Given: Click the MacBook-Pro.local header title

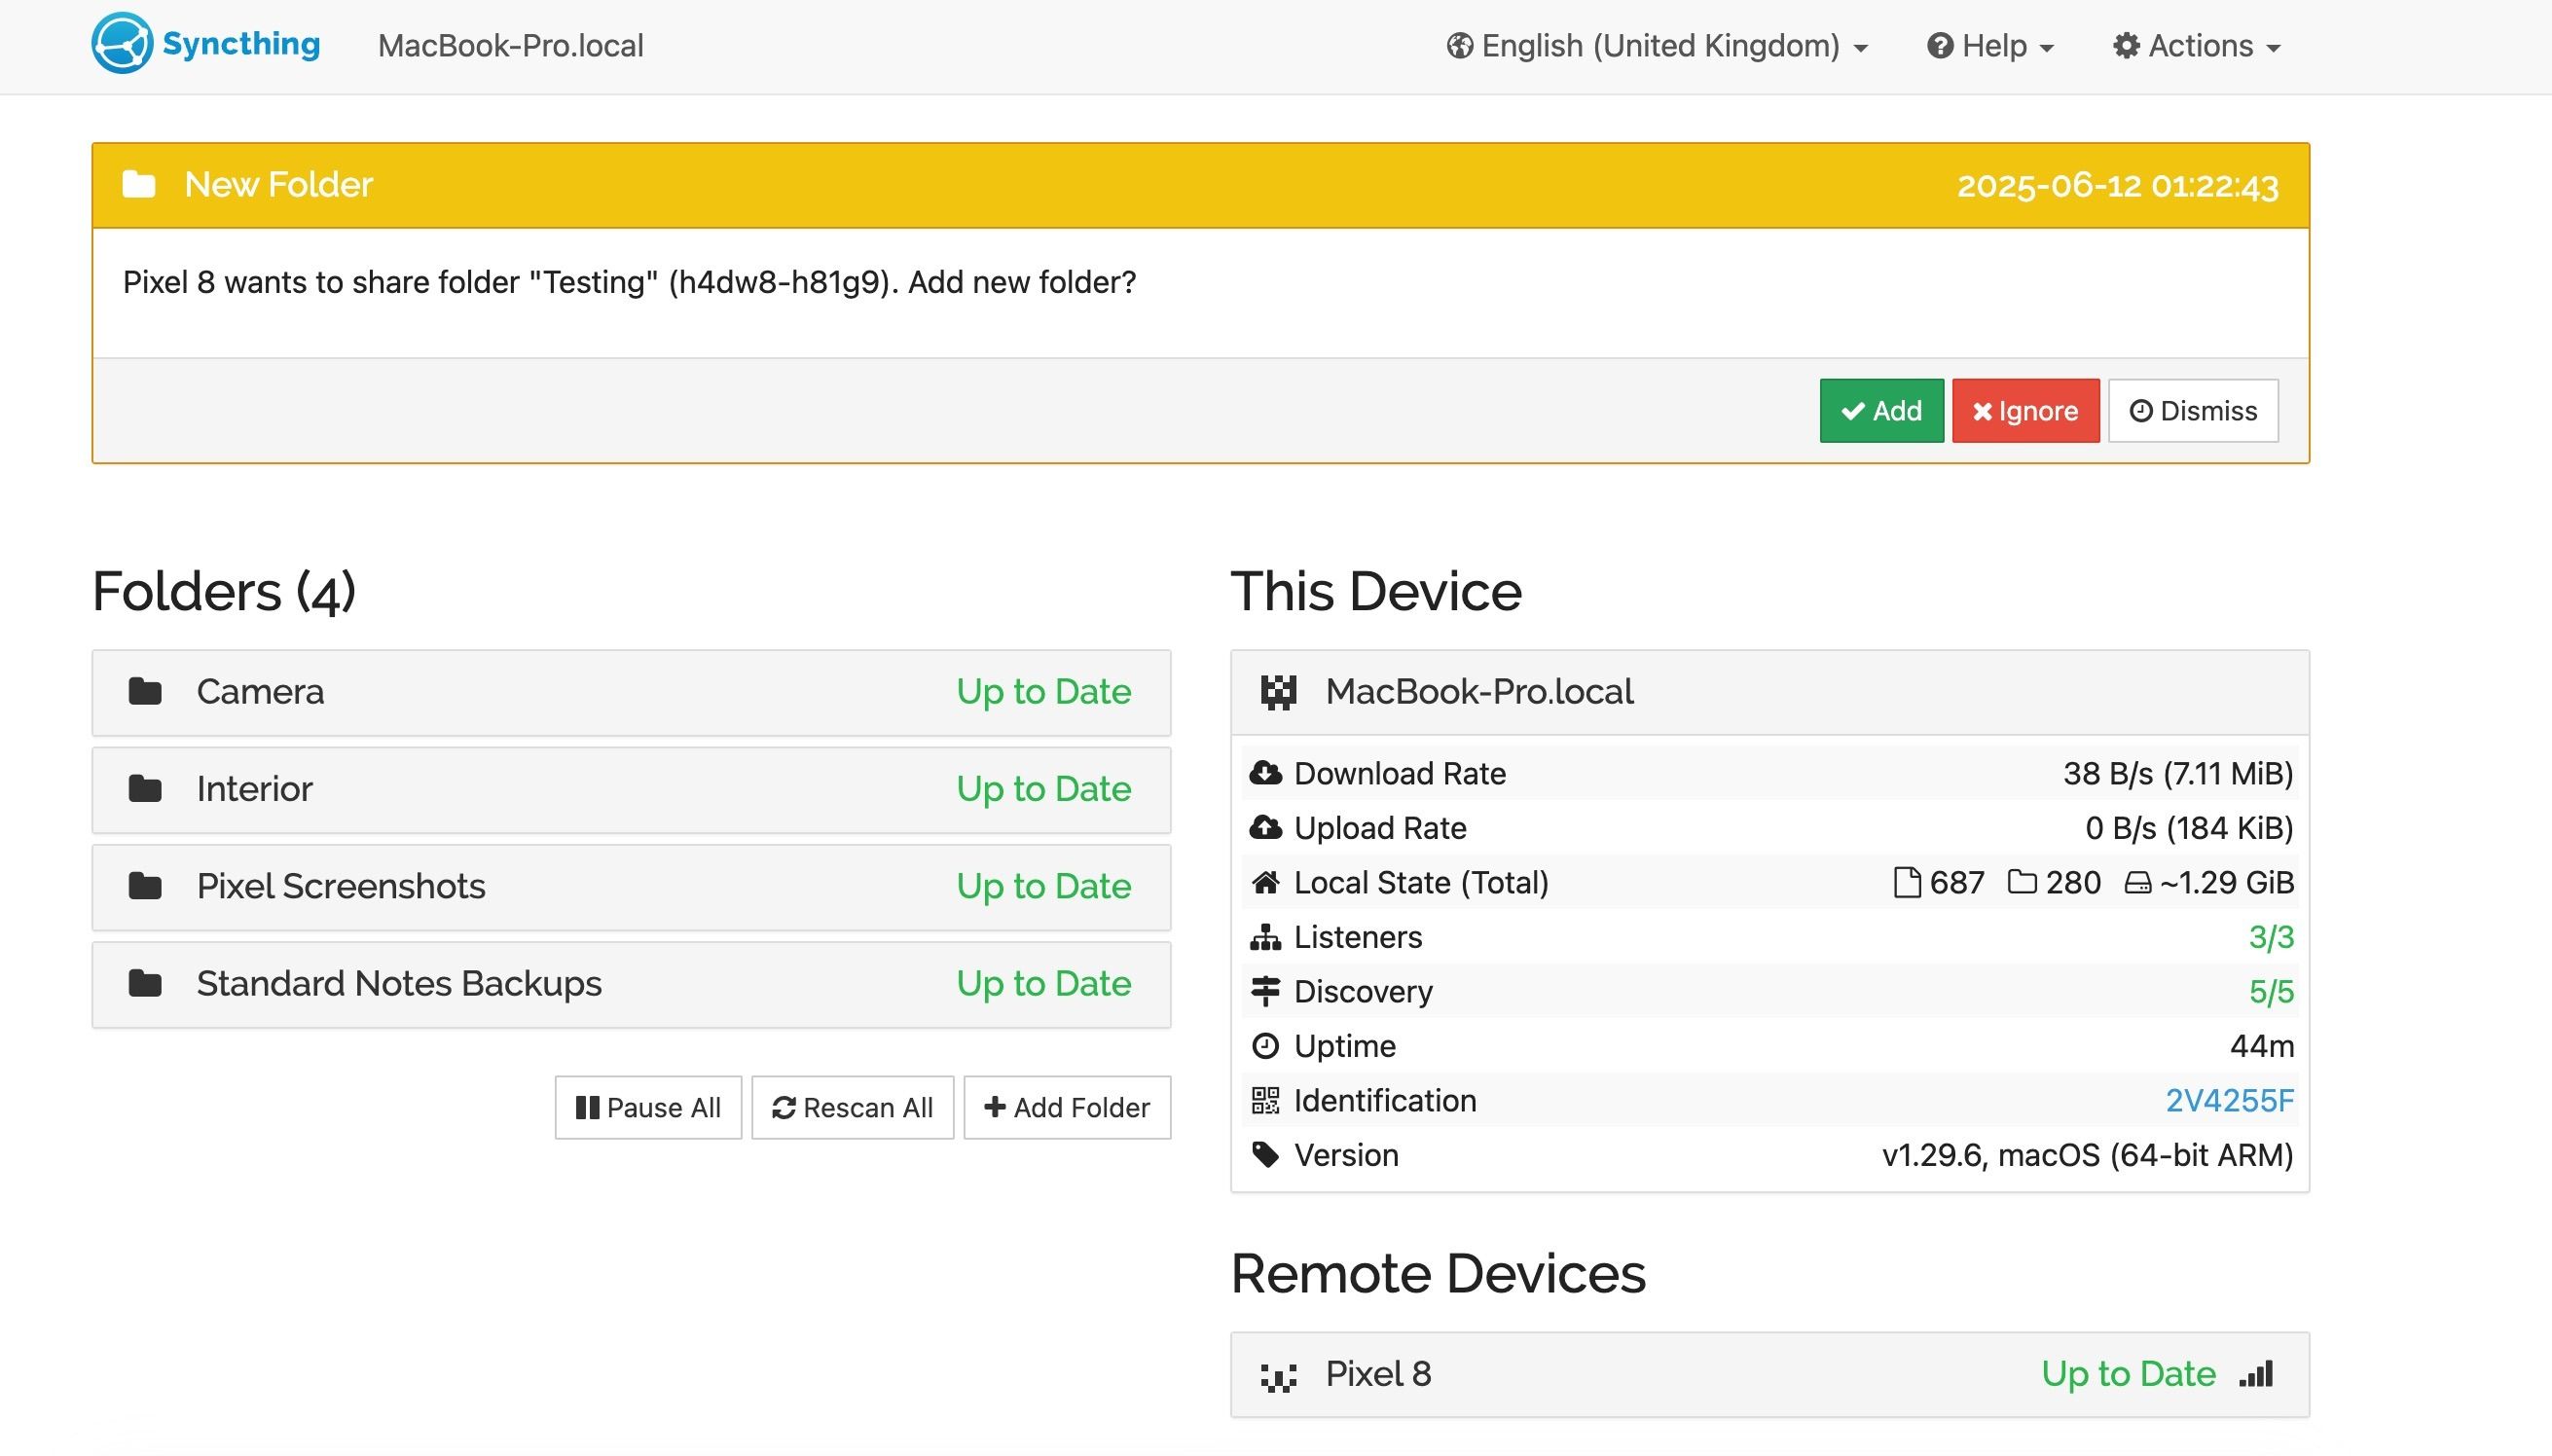Looking at the screenshot, I should point(510,46).
